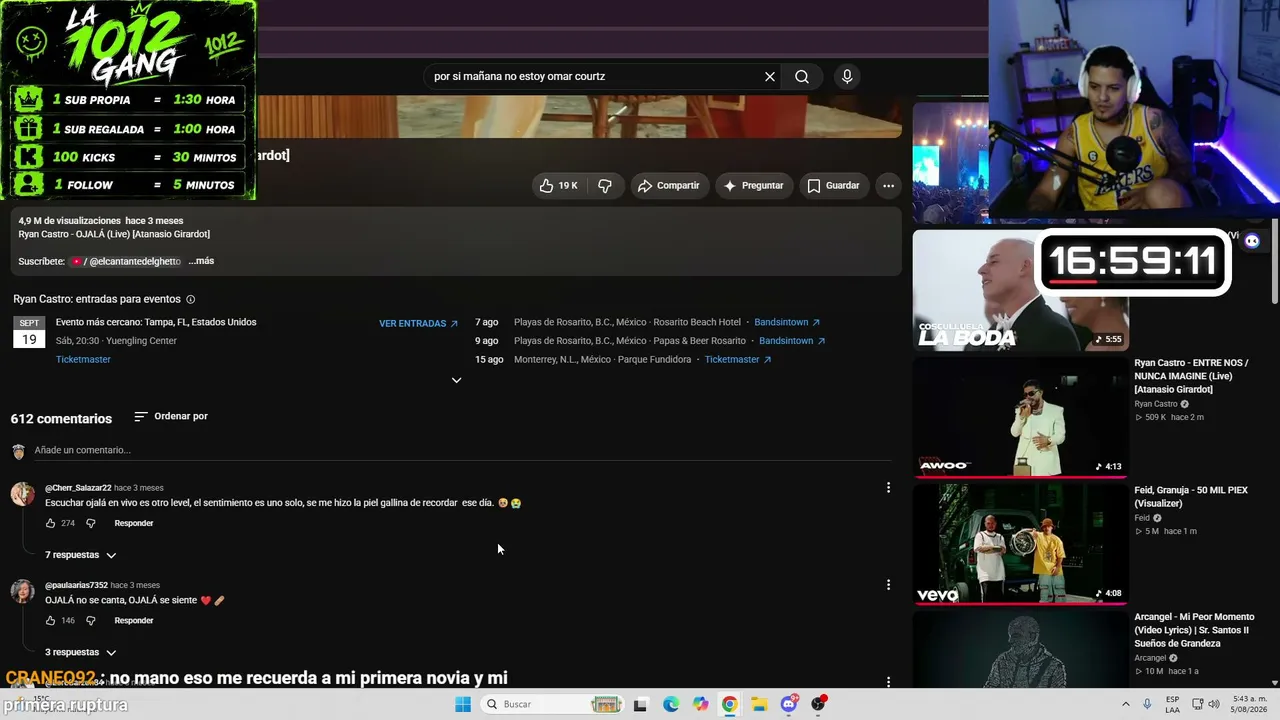Launch Microsoft Edge from the taskbar

(x=671, y=704)
